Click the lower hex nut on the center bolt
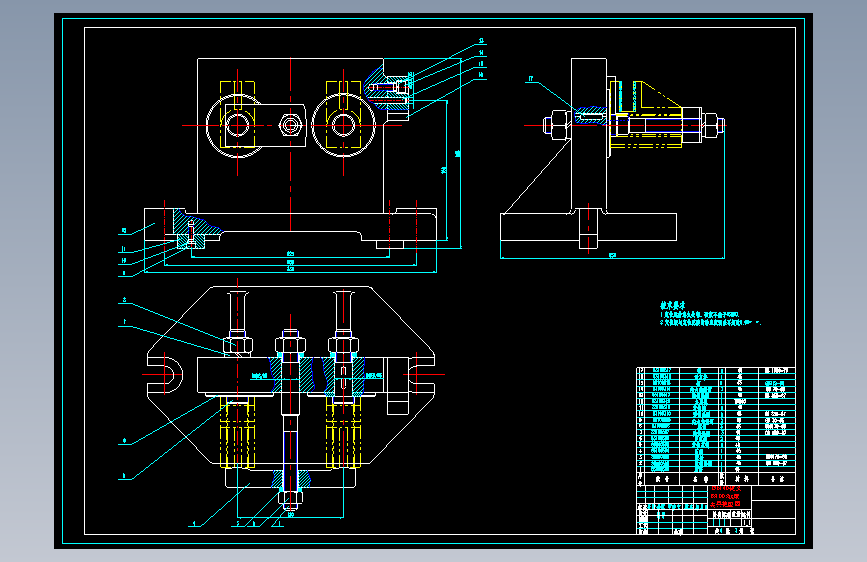This screenshot has height=562, width=867. [x=291, y=499]
